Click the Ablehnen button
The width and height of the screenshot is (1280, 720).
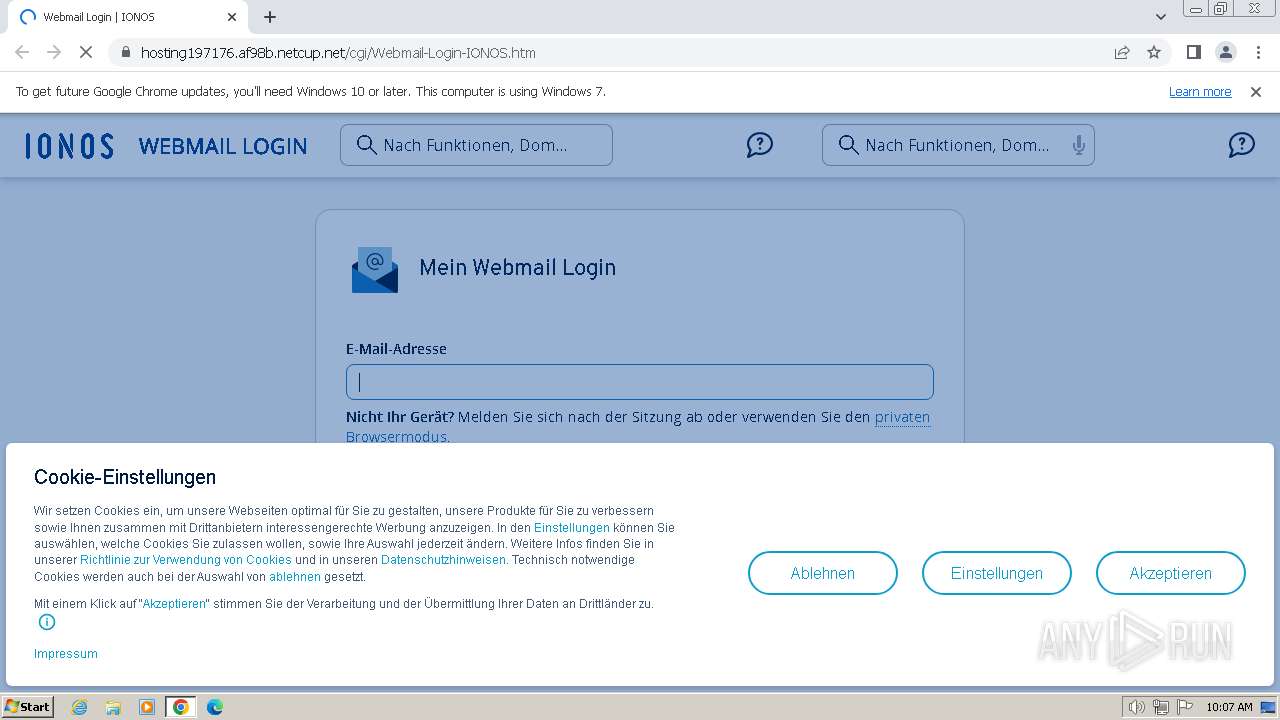tap(823, 573)
